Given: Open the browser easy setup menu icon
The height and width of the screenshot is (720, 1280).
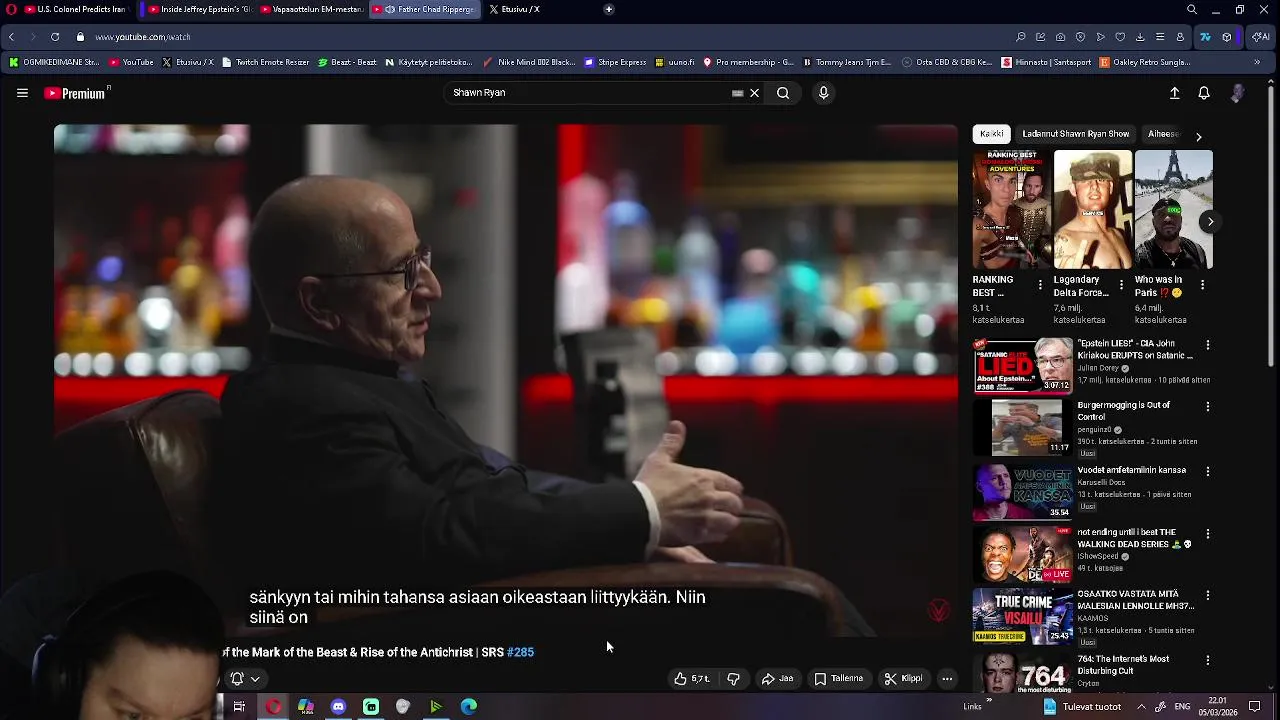Looking at the screenshot, I should 1160,37.
